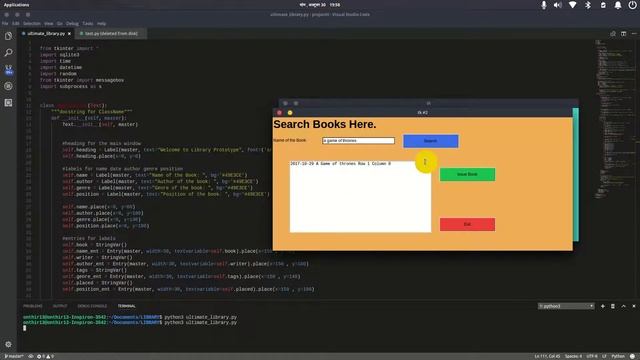
Task: Open the power menu icon
Action: tap(632, 5)
